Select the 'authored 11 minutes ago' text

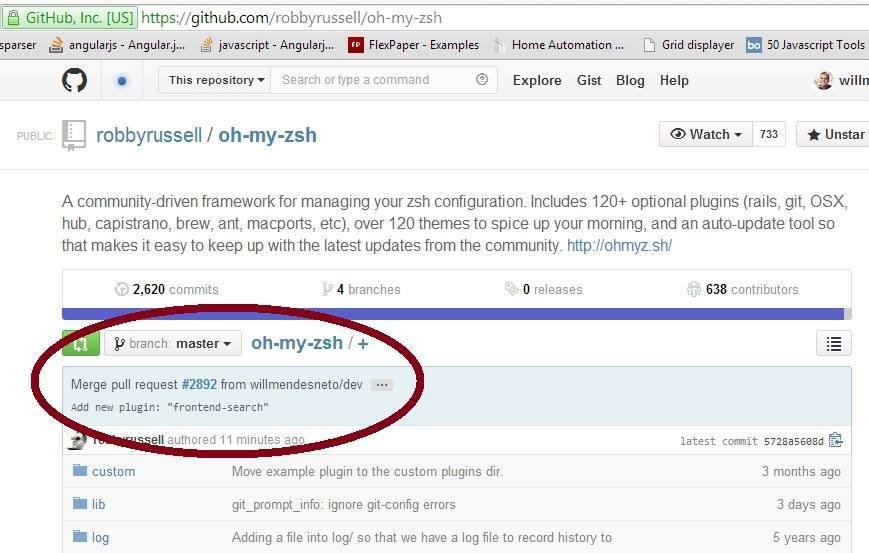(x=236, y=439)
